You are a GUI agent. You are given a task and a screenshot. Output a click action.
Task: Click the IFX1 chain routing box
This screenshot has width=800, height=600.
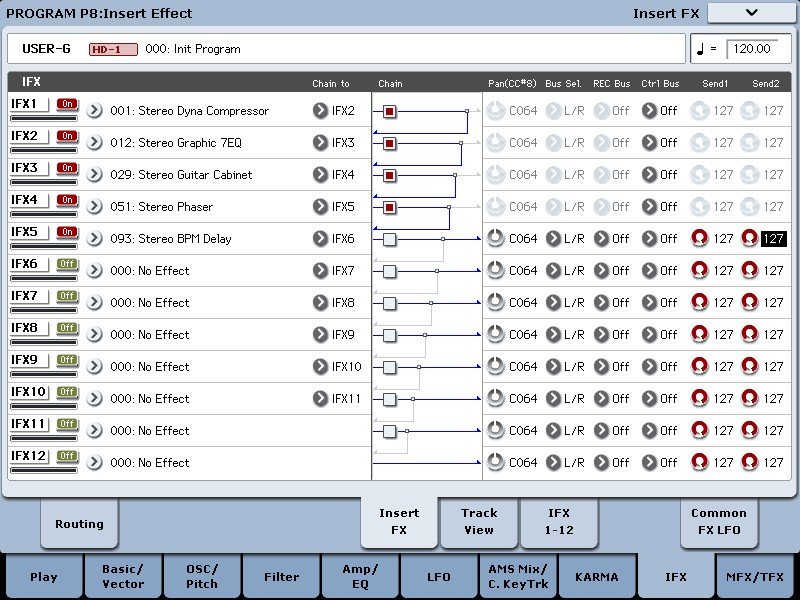[390, 111]
